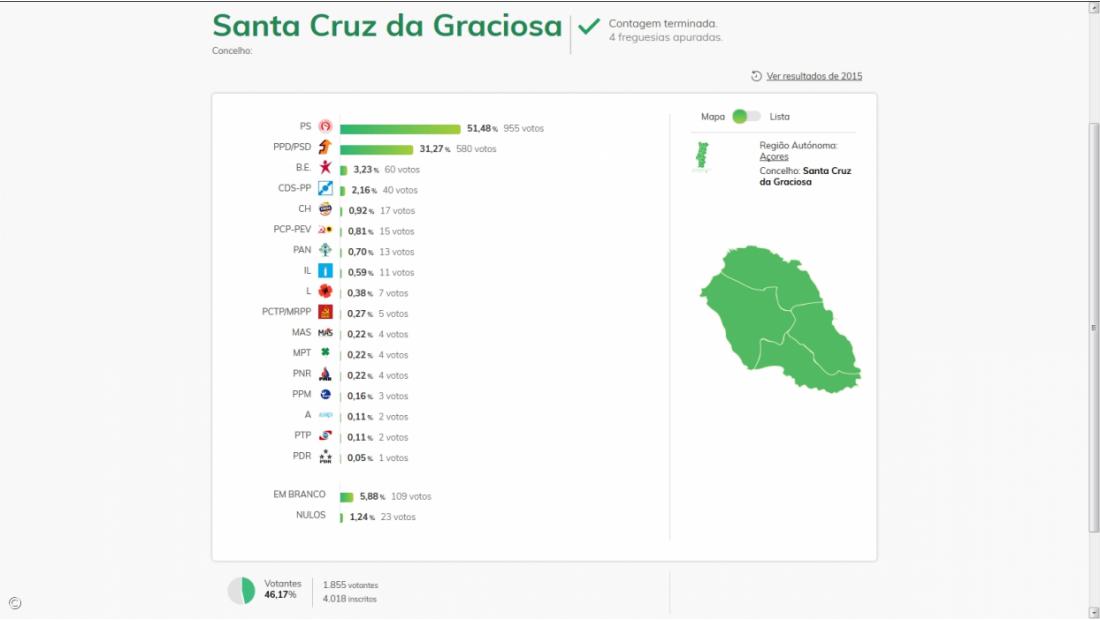The width and height of the screenshot is (1100, 620).
Task: Select the PPD/PSD party logo
Action: coord(325,148)
